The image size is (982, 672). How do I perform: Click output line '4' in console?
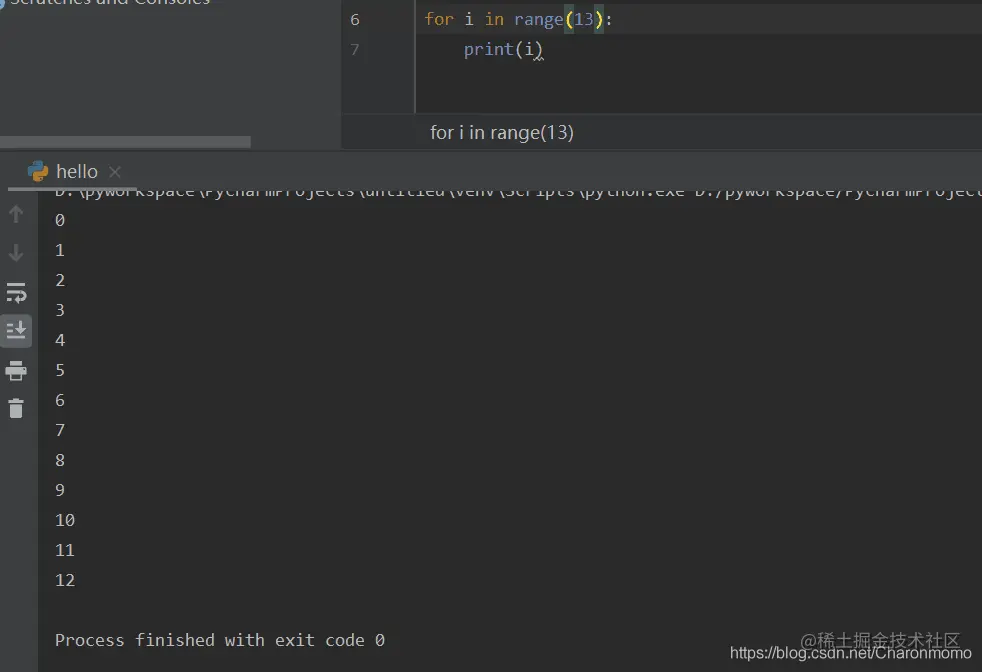[60, 340]
